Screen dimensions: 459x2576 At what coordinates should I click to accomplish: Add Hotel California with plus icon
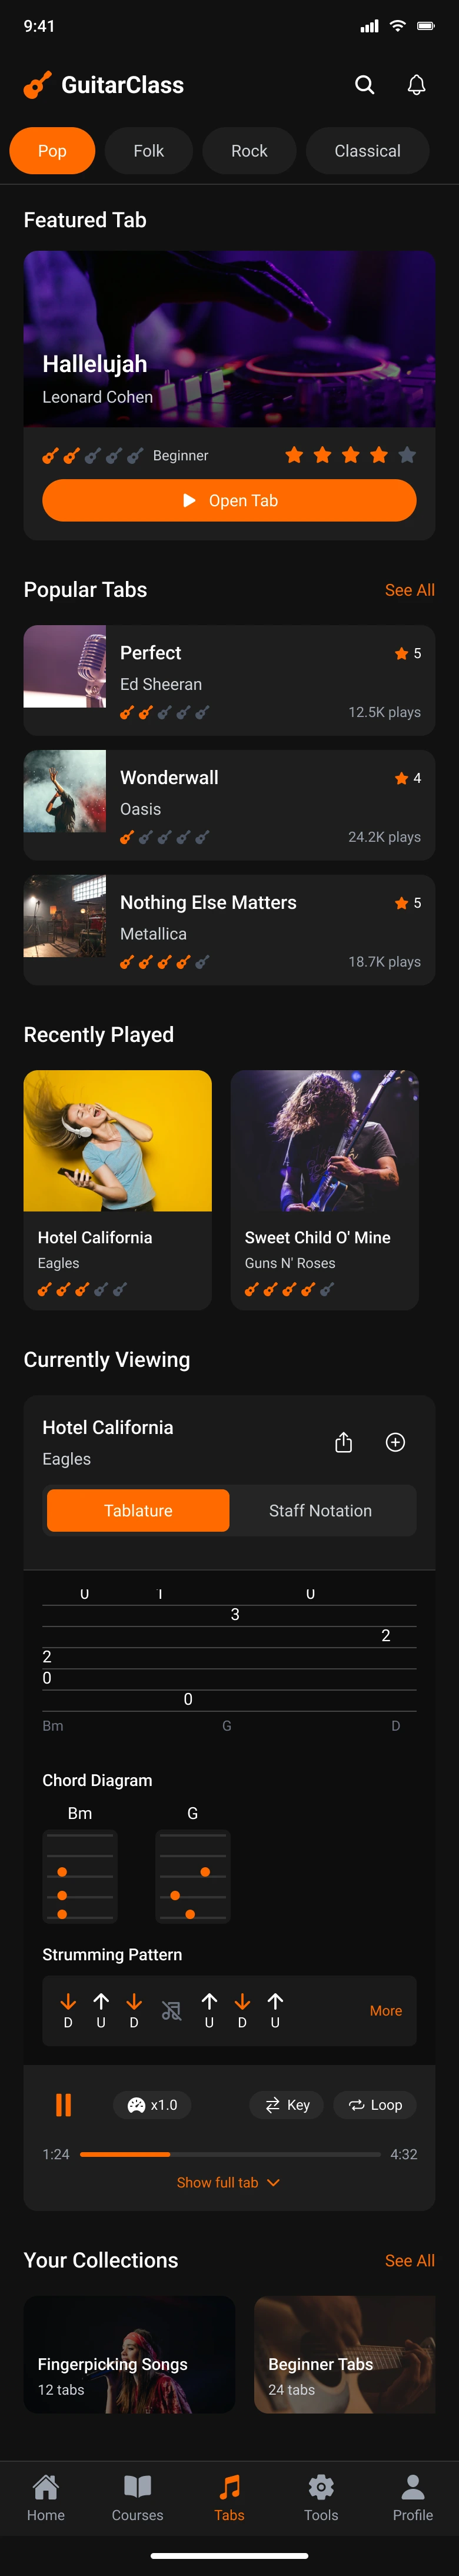tap(395, 1442)
